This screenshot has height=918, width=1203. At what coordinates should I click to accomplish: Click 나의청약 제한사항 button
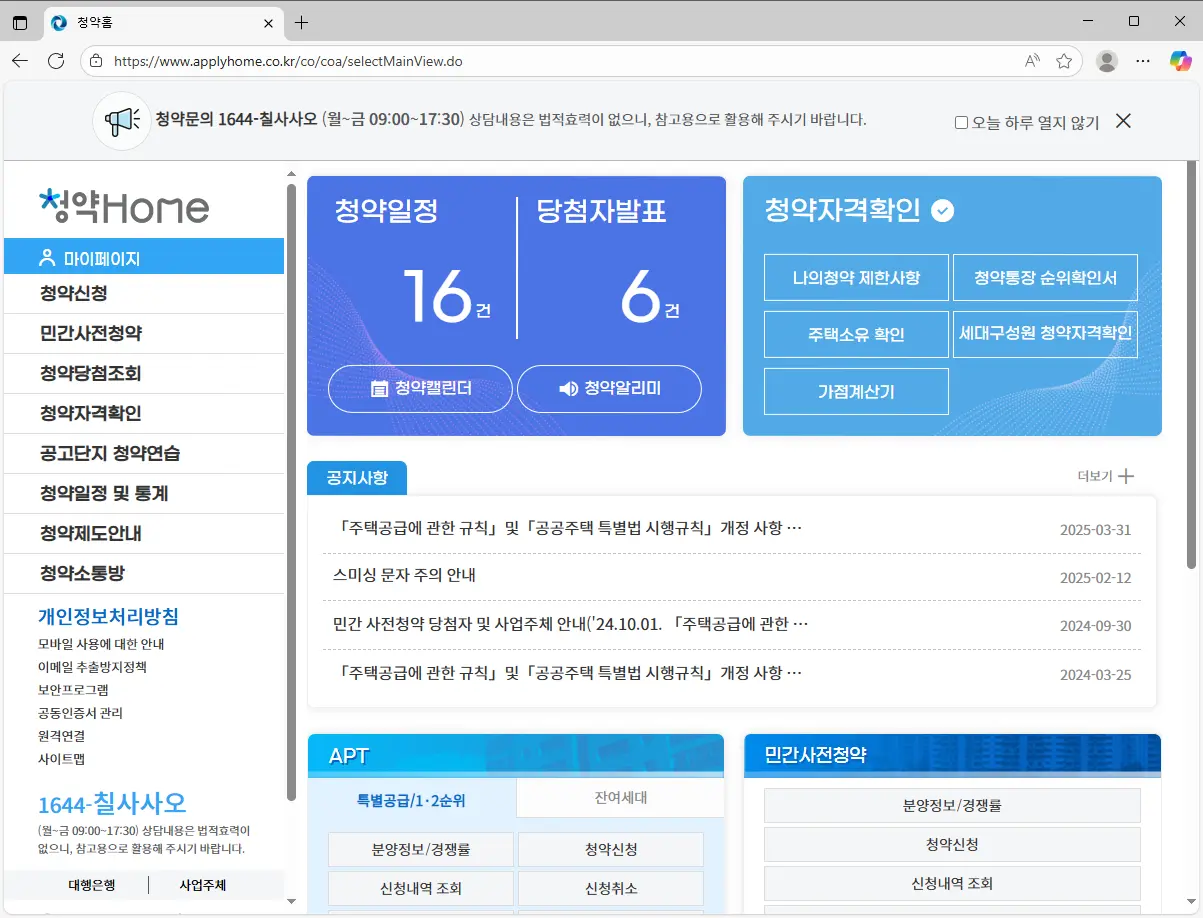(855, 277)
